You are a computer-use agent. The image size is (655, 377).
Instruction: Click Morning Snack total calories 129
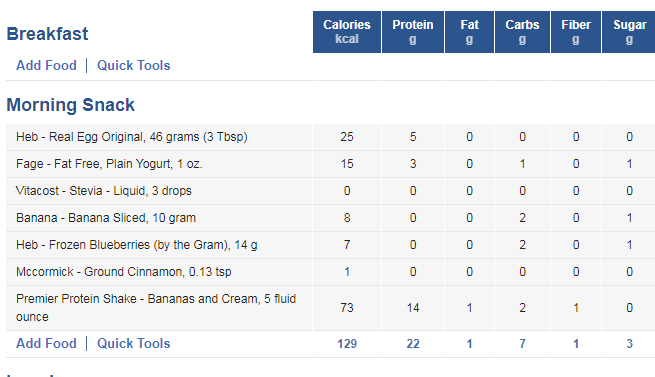[347, 344]
